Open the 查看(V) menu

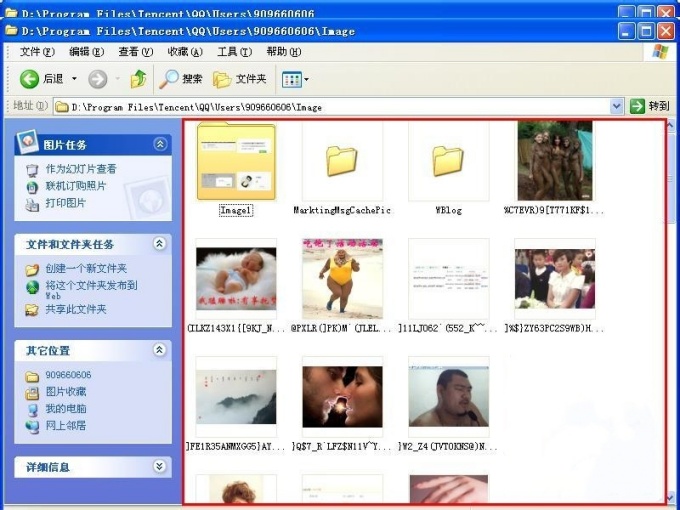(x=136, y=52)
